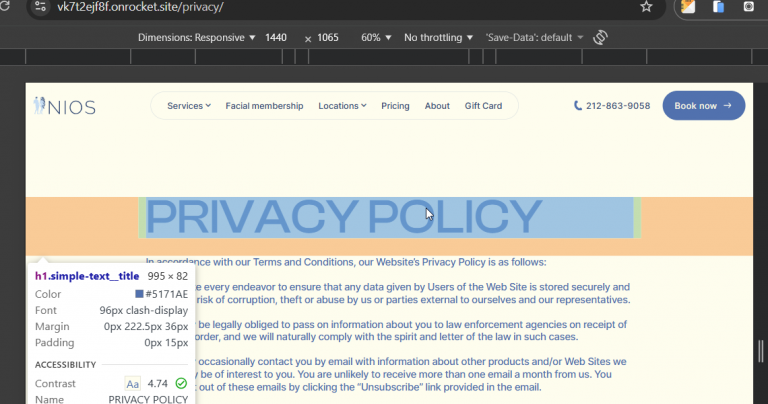Click the viewport resize handle on right edge

[761, 351]
